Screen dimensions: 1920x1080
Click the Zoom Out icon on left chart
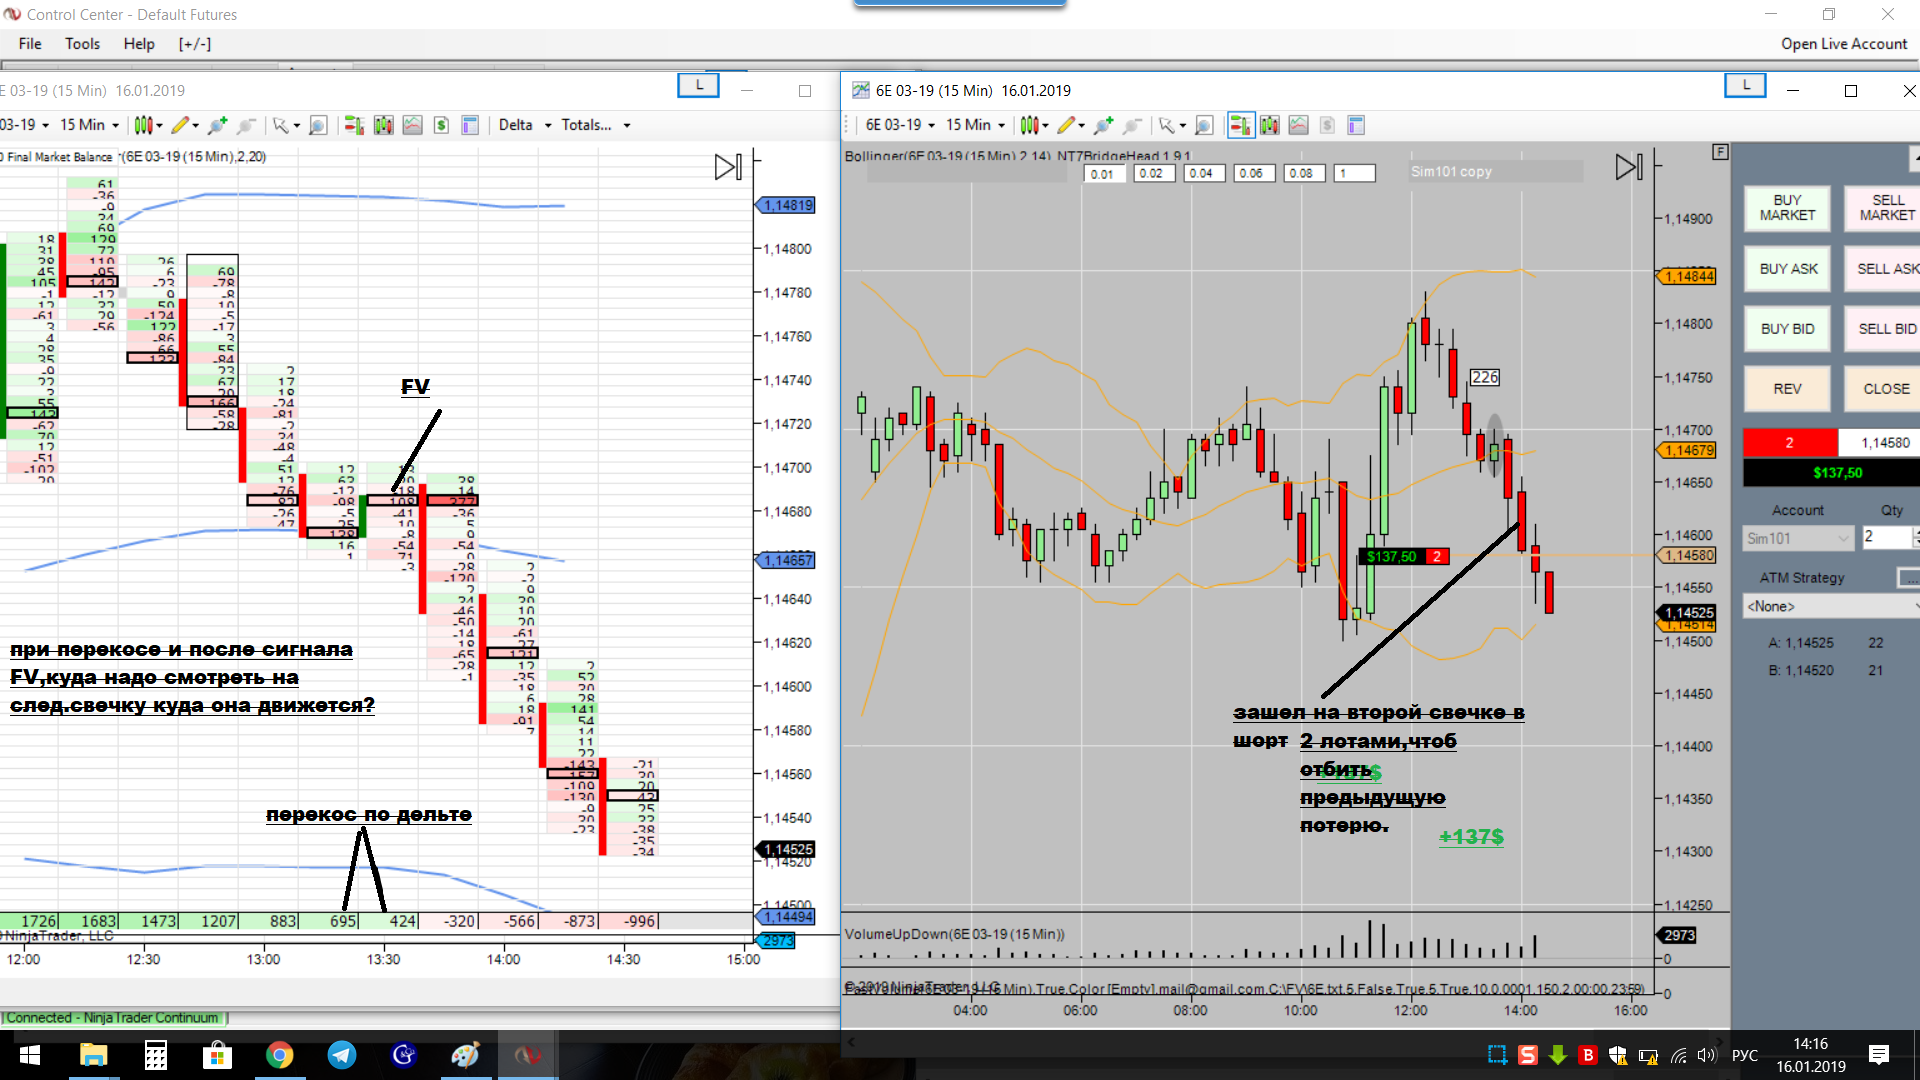click(x=246, y=125)
